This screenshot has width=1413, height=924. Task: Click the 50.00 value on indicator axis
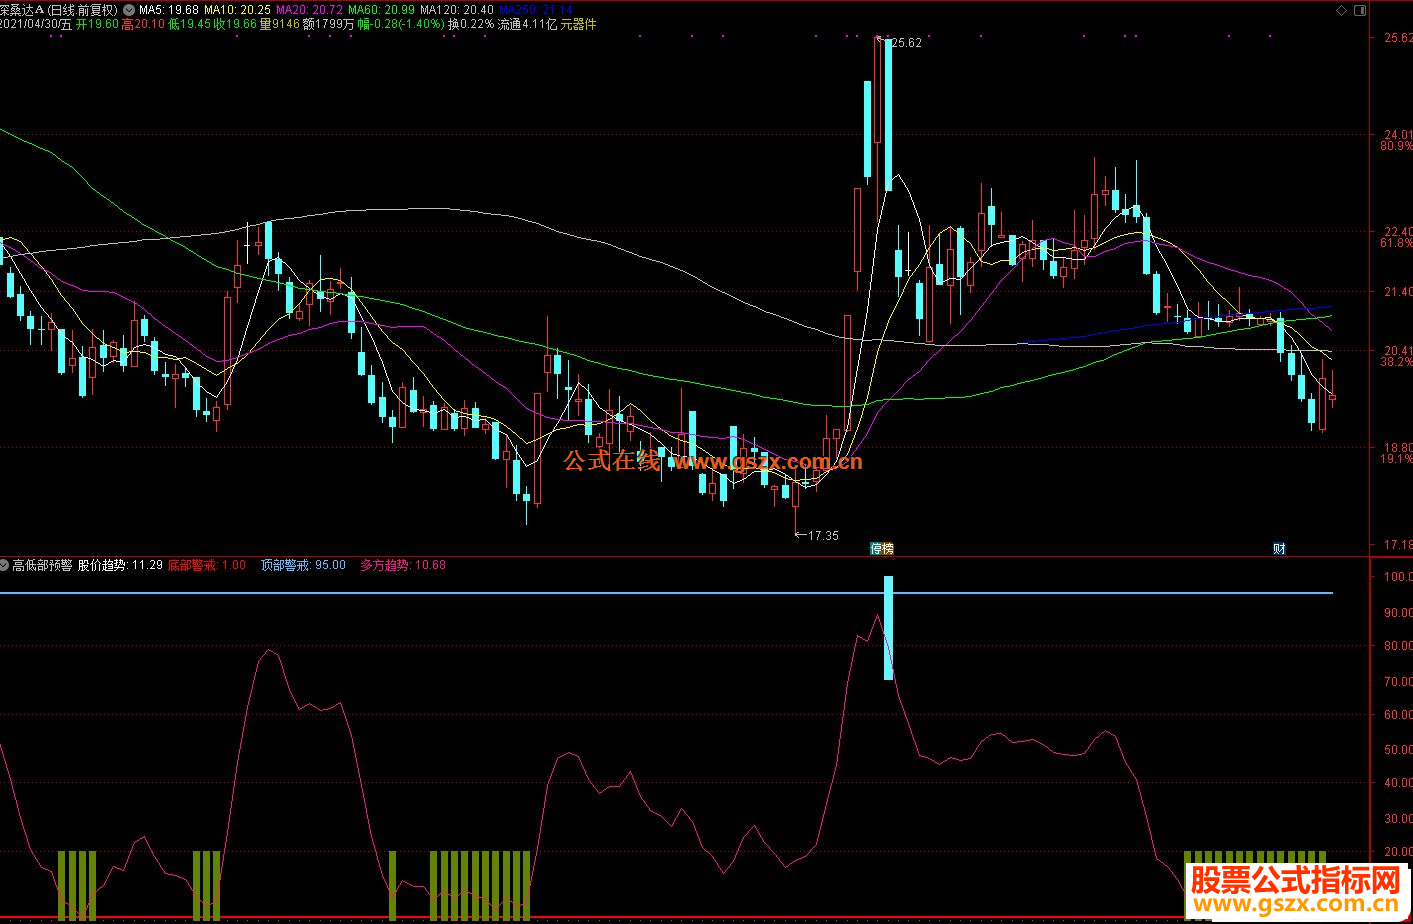(1397, 749)
